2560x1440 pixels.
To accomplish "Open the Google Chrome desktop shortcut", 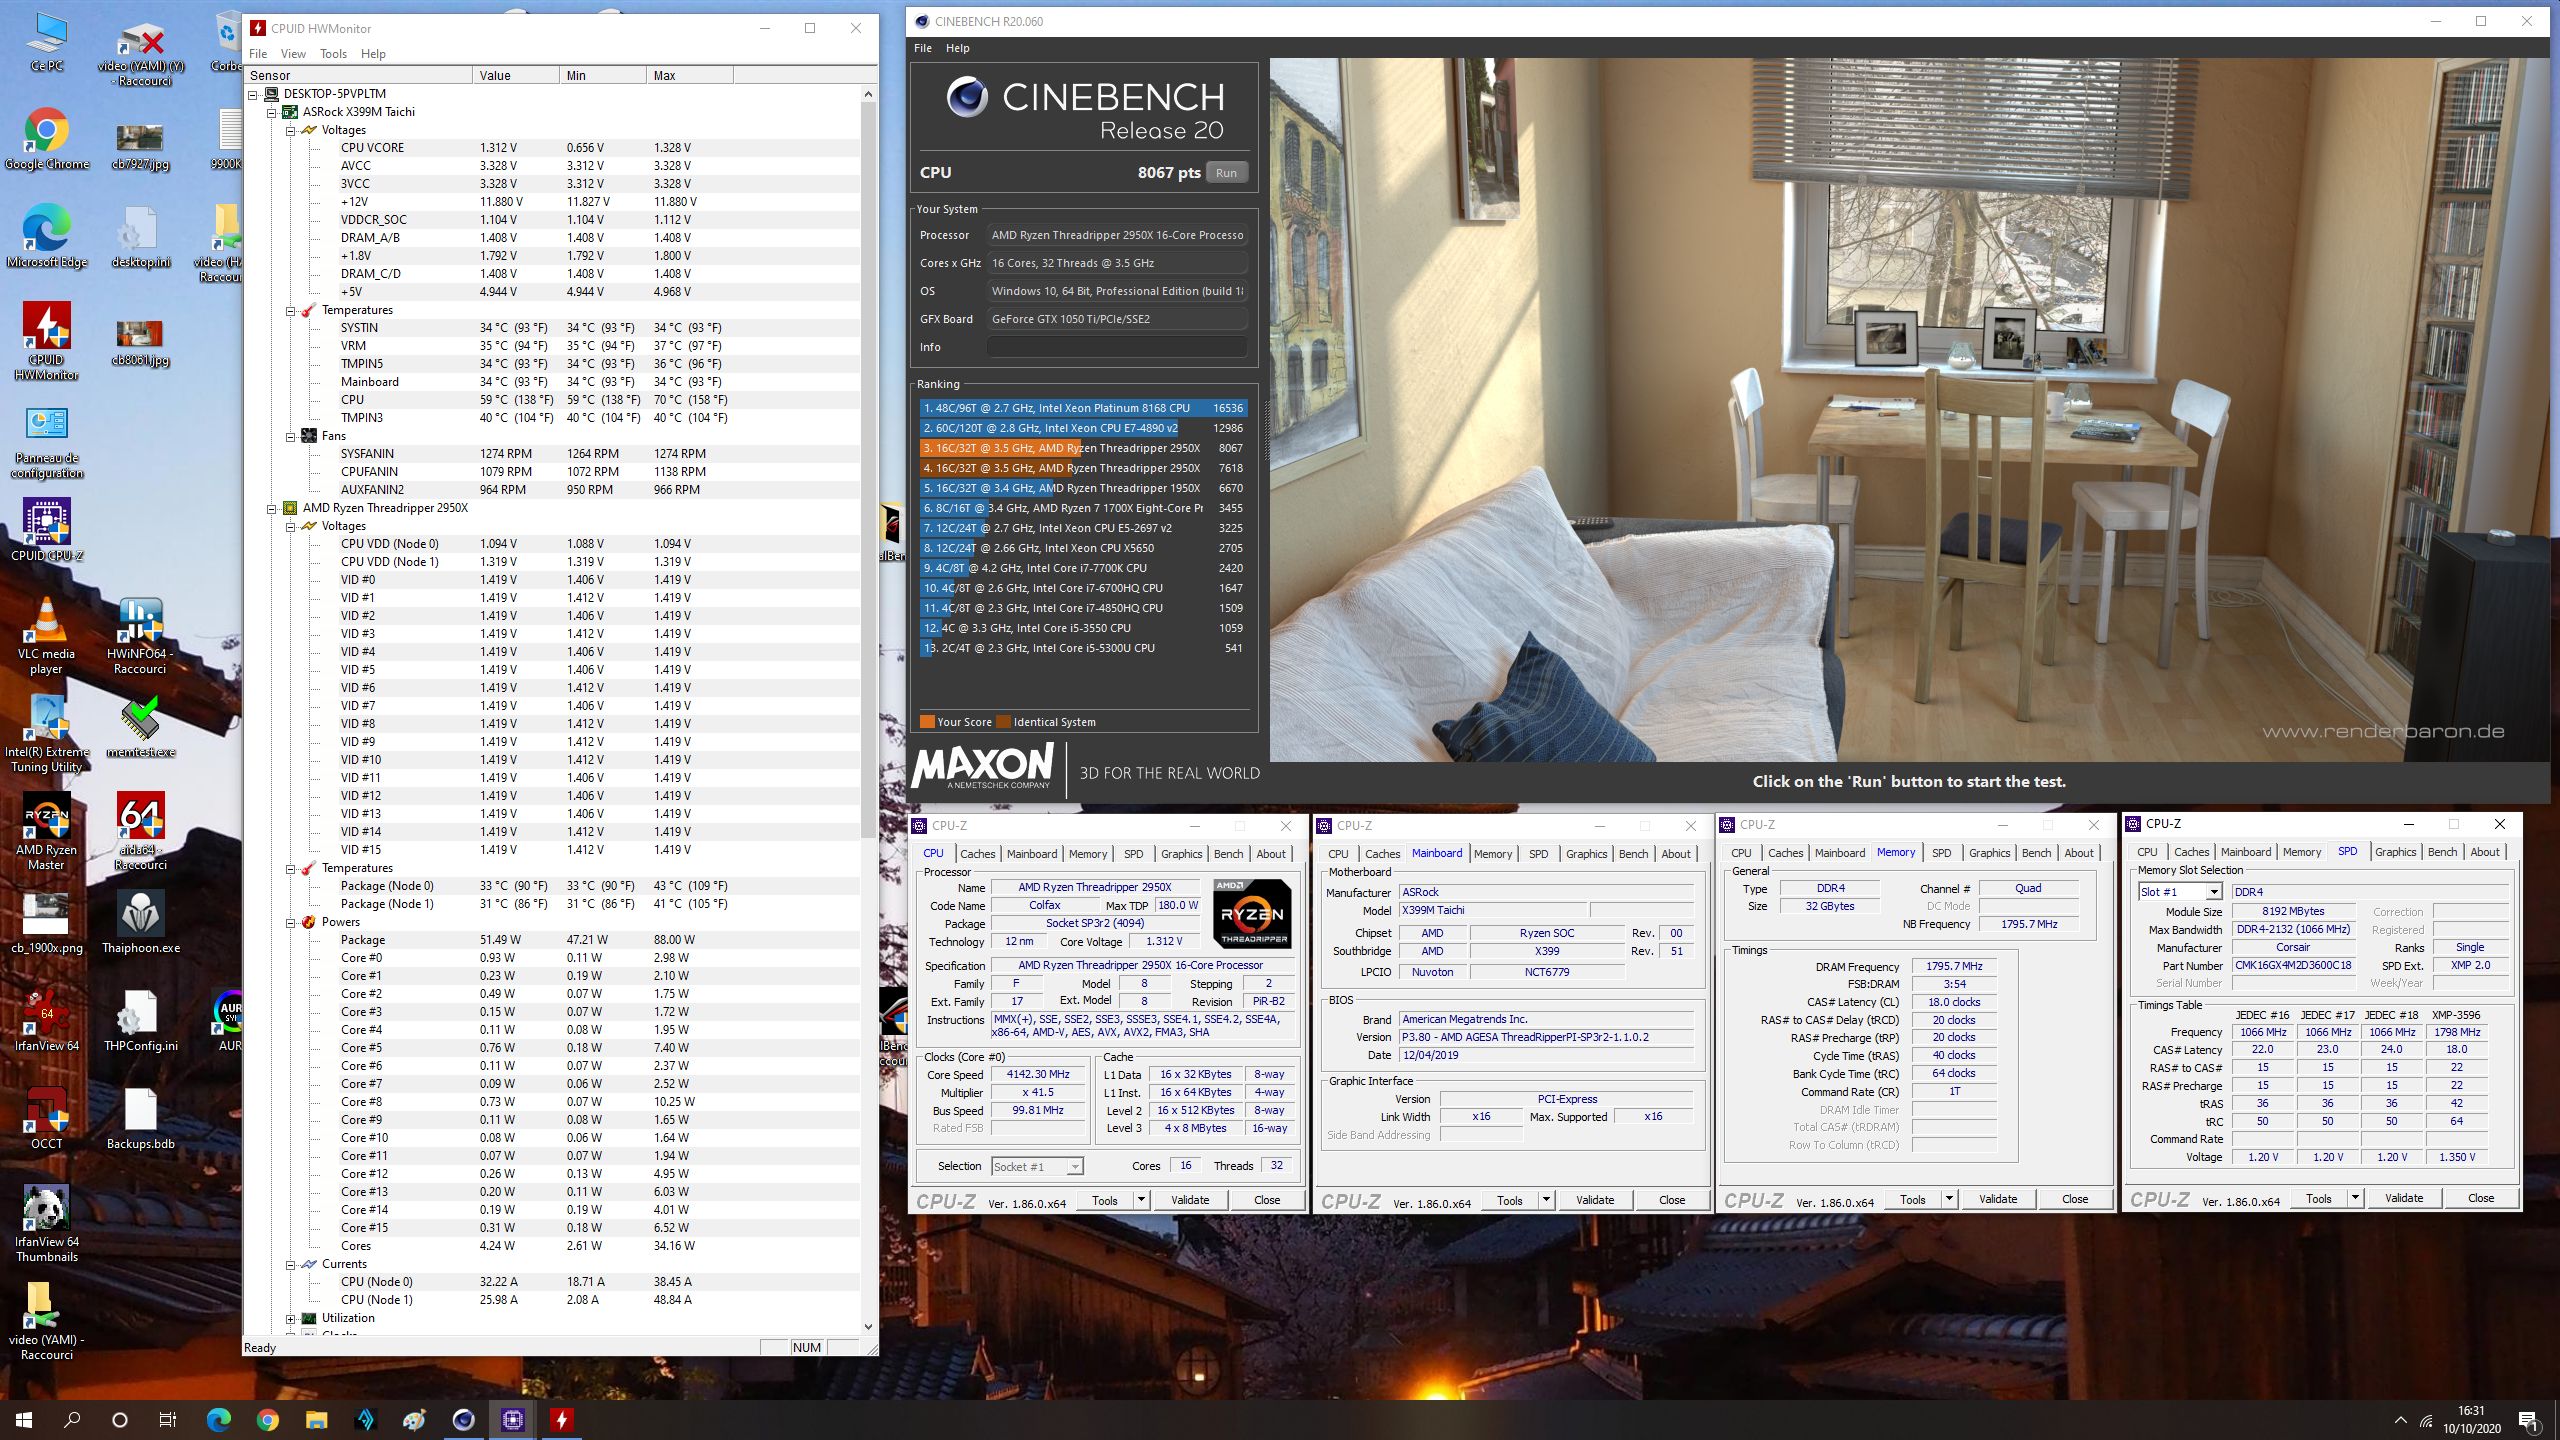I will click(x=47, y=140).
